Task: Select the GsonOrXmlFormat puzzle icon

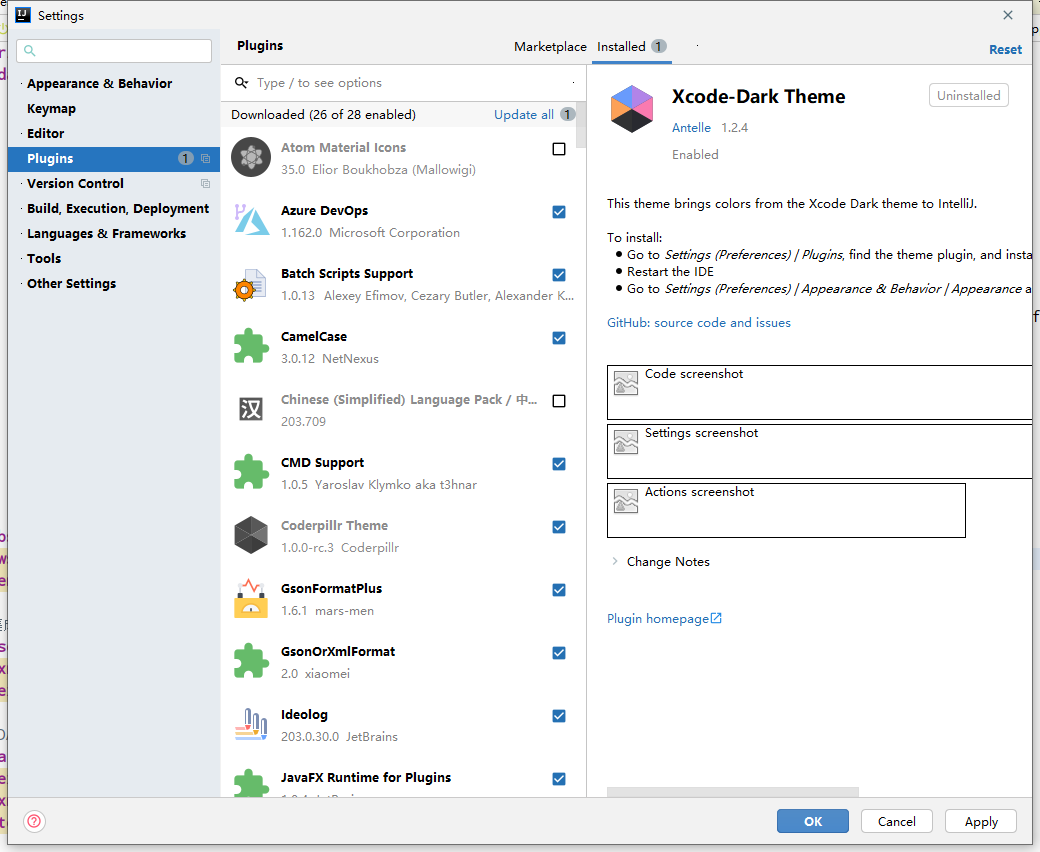Action: click(251, 661)
